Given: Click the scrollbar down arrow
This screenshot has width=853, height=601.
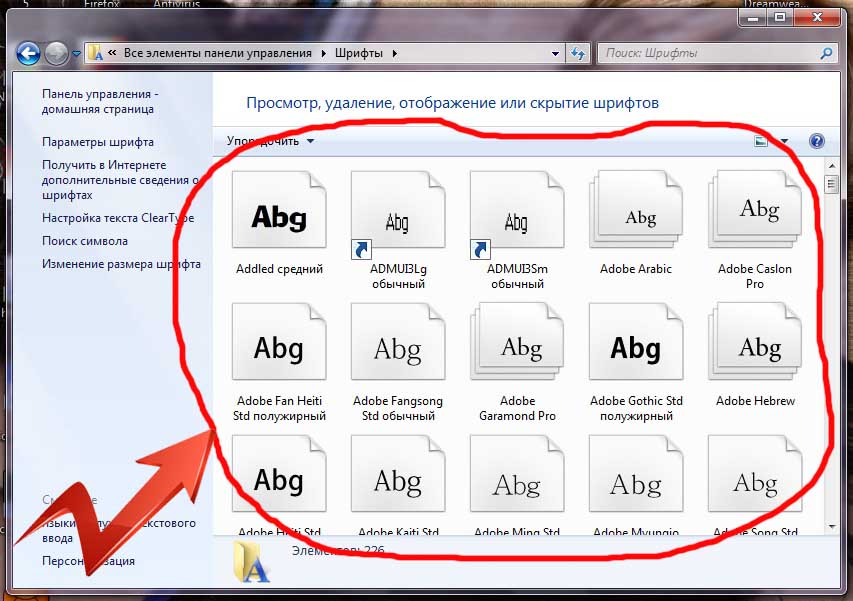Looking at the screenshot, I should (x=832, y=526).
